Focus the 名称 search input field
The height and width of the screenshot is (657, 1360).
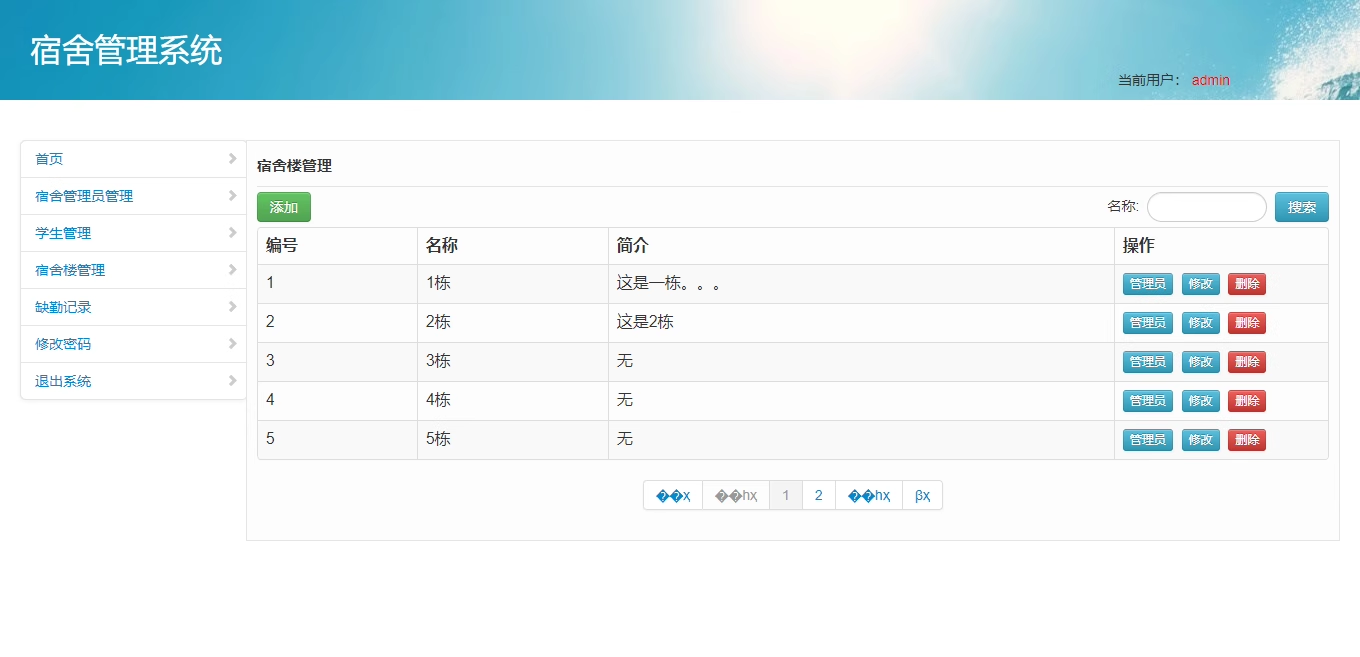pyautogui.click(x=1207, y=207)
